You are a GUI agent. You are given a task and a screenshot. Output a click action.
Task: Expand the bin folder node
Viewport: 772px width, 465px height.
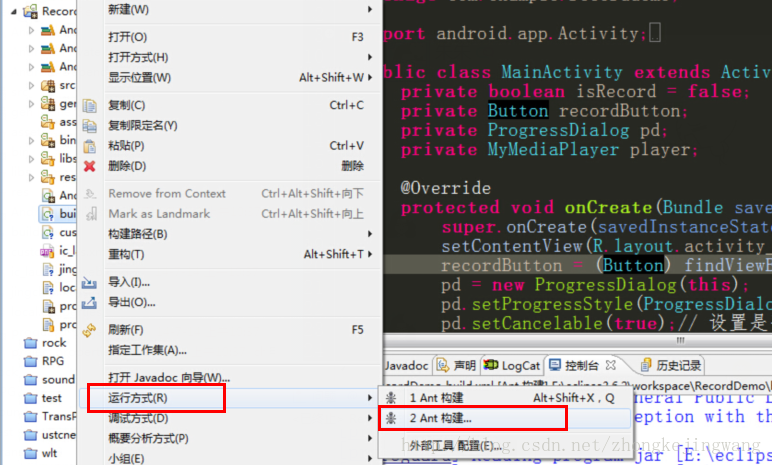[x=32, y=140]
